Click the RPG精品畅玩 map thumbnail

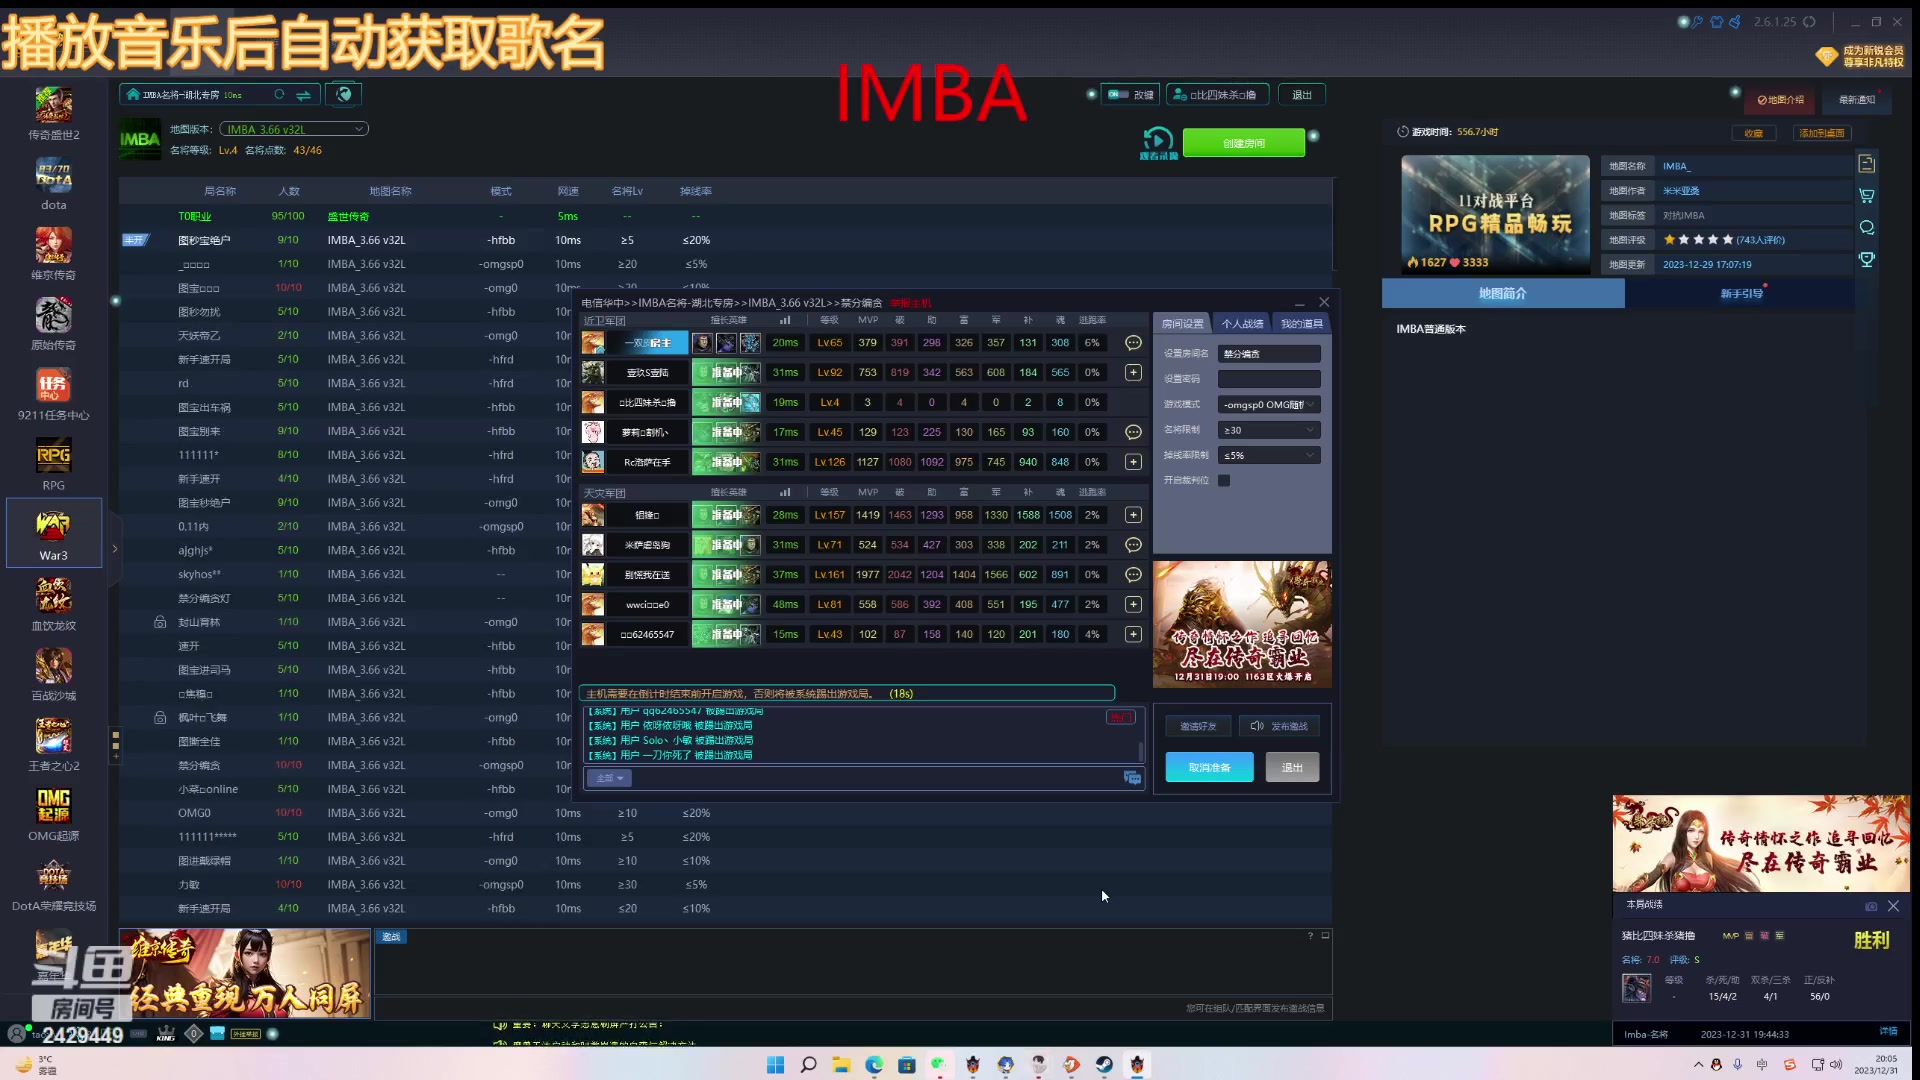coord(1495,214)
